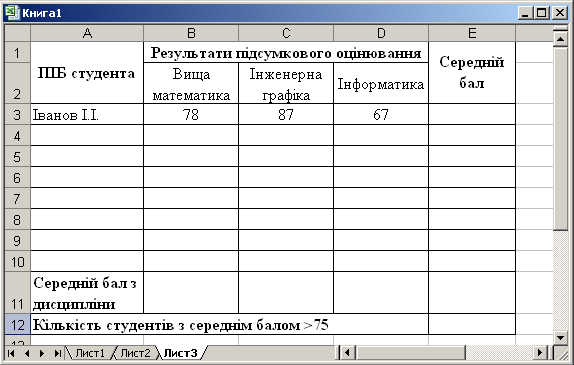Click cell 'Середній бал з дисципліни'
The width and height of the screenshot is (574, 365).
pyautogui.click(x=87, y=293)
